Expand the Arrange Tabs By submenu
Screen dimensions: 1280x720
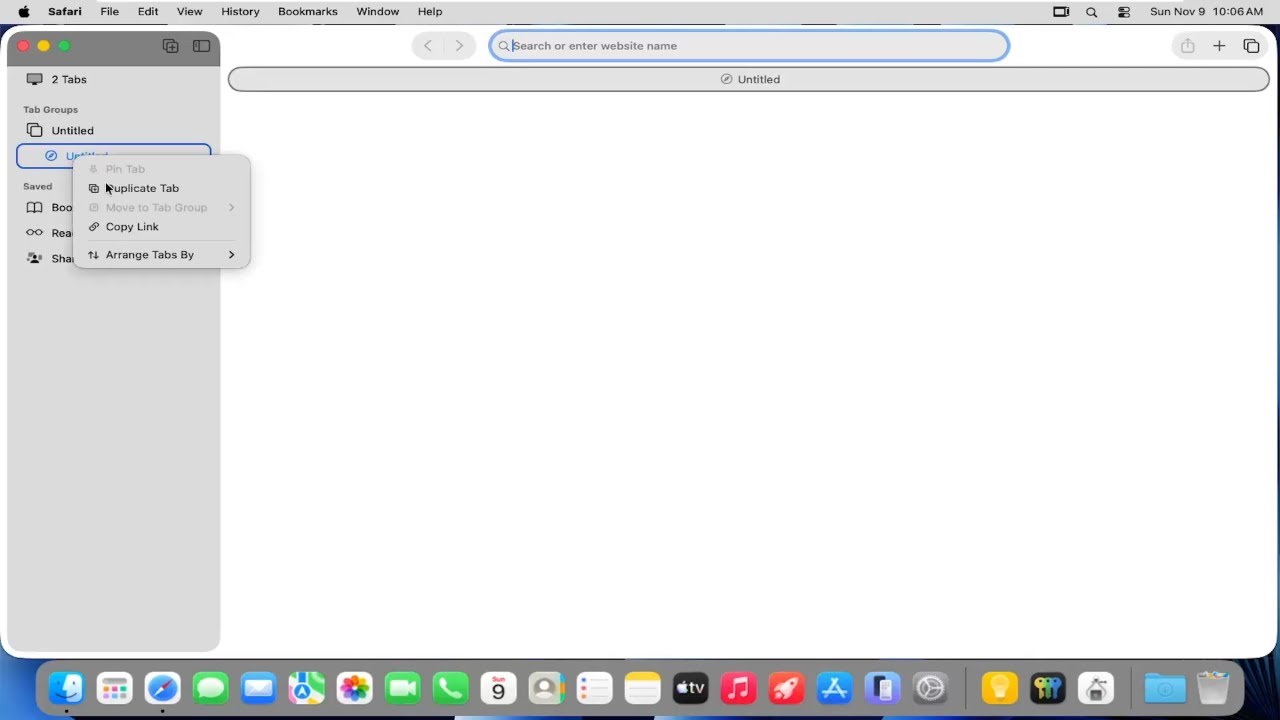[x=161, y=255]
